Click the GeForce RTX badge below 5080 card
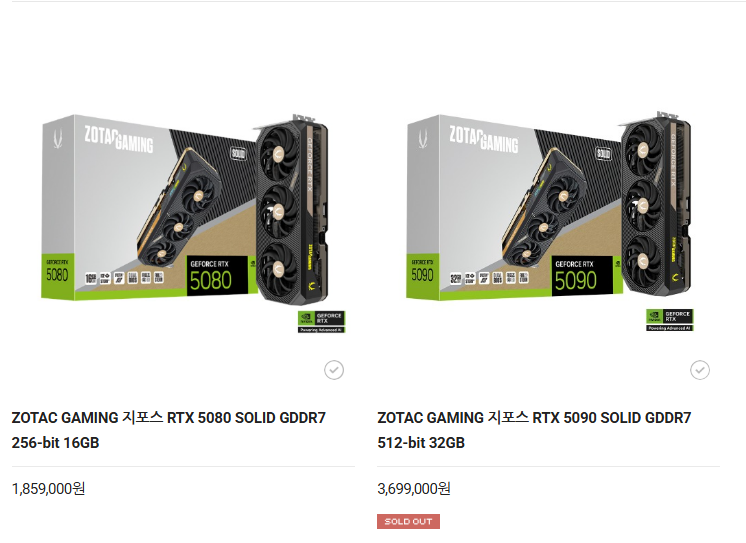Image resolution: width=746 pixels, height=543 pixels. 322,322
